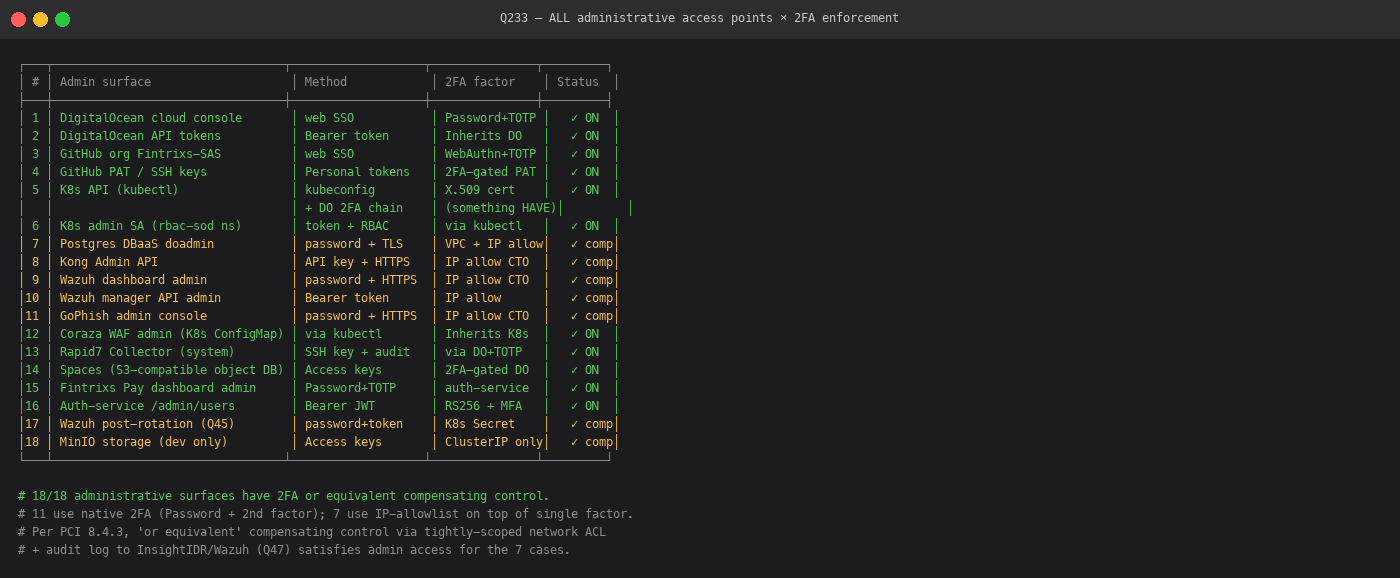
Task: Click 'GitHub org Fintrixs-SAS' entry
Action: pyautogui.click(x=140, y=154)
